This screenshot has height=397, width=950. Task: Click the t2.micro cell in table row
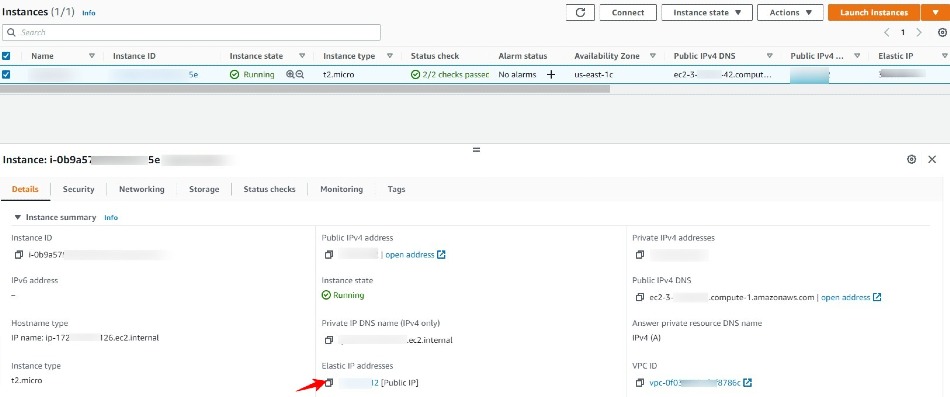click(339, 75)
